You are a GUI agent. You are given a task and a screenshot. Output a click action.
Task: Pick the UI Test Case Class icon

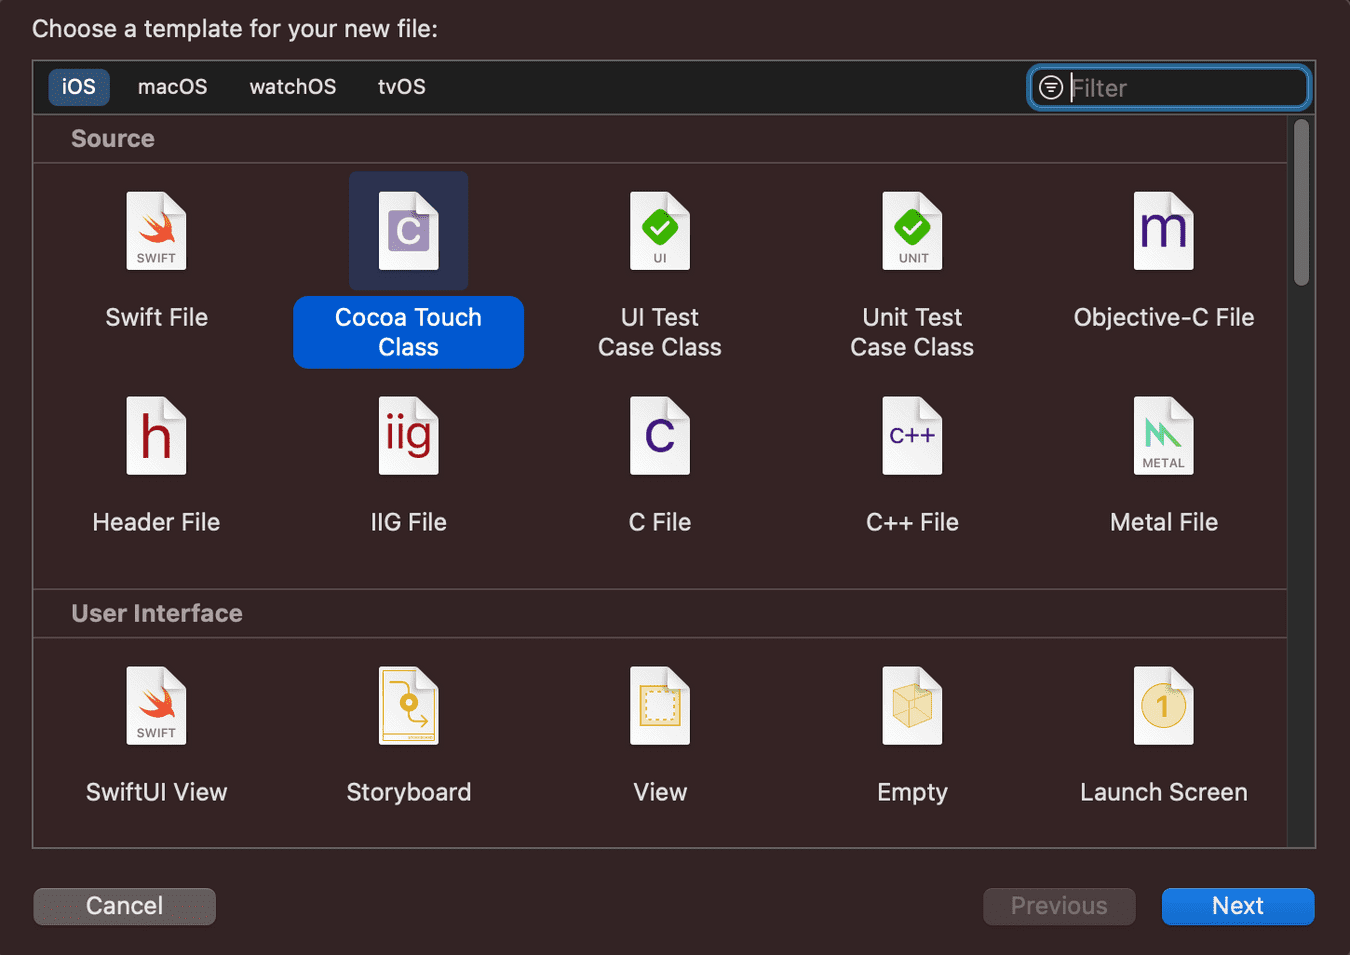click(x=660, y=232)
